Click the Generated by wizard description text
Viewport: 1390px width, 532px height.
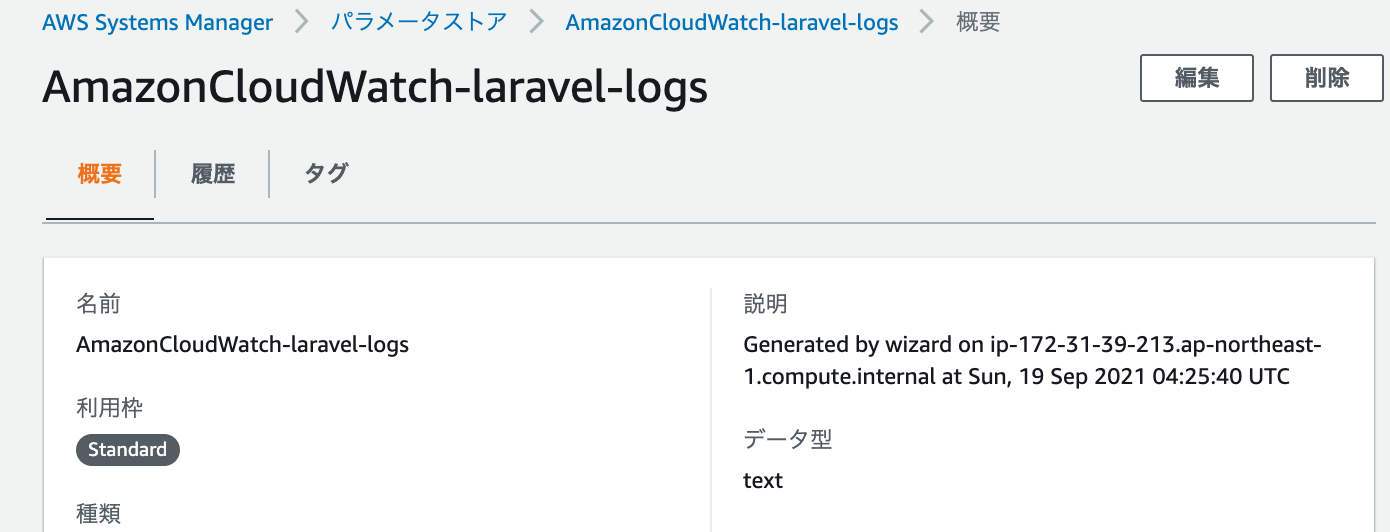pyautogui.click(x=1033, y=361)
